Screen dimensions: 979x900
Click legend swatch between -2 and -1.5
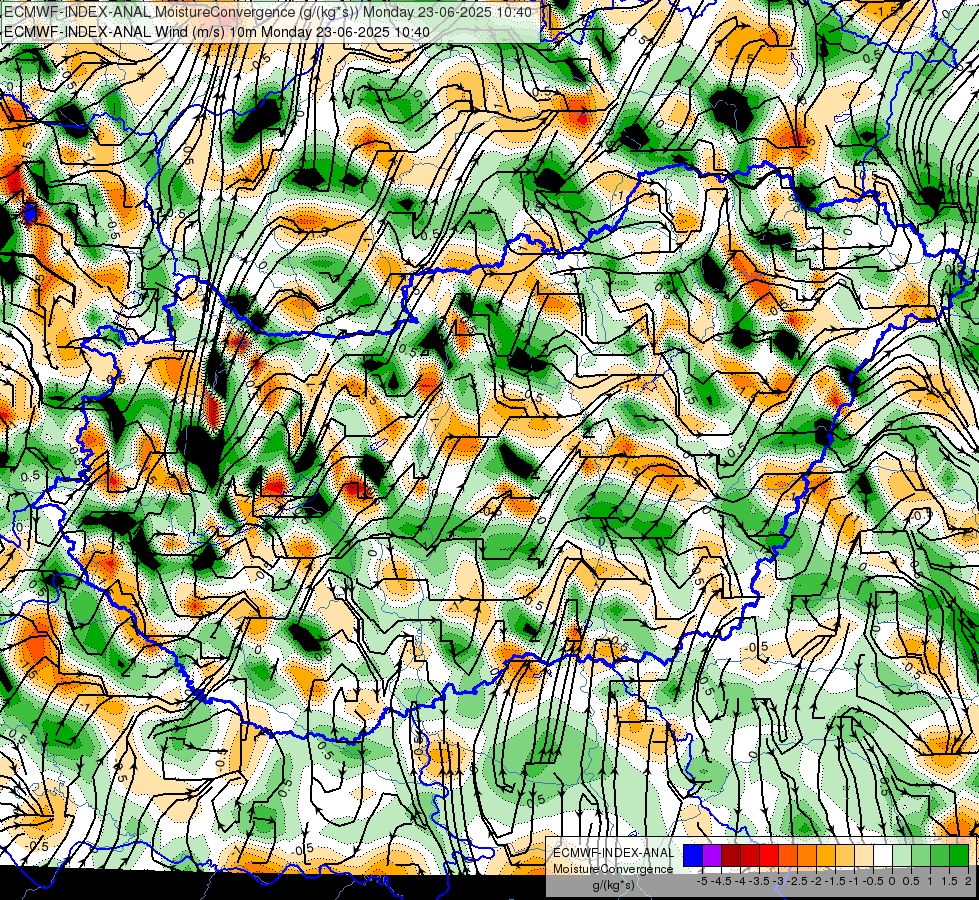tap(826, 855)
